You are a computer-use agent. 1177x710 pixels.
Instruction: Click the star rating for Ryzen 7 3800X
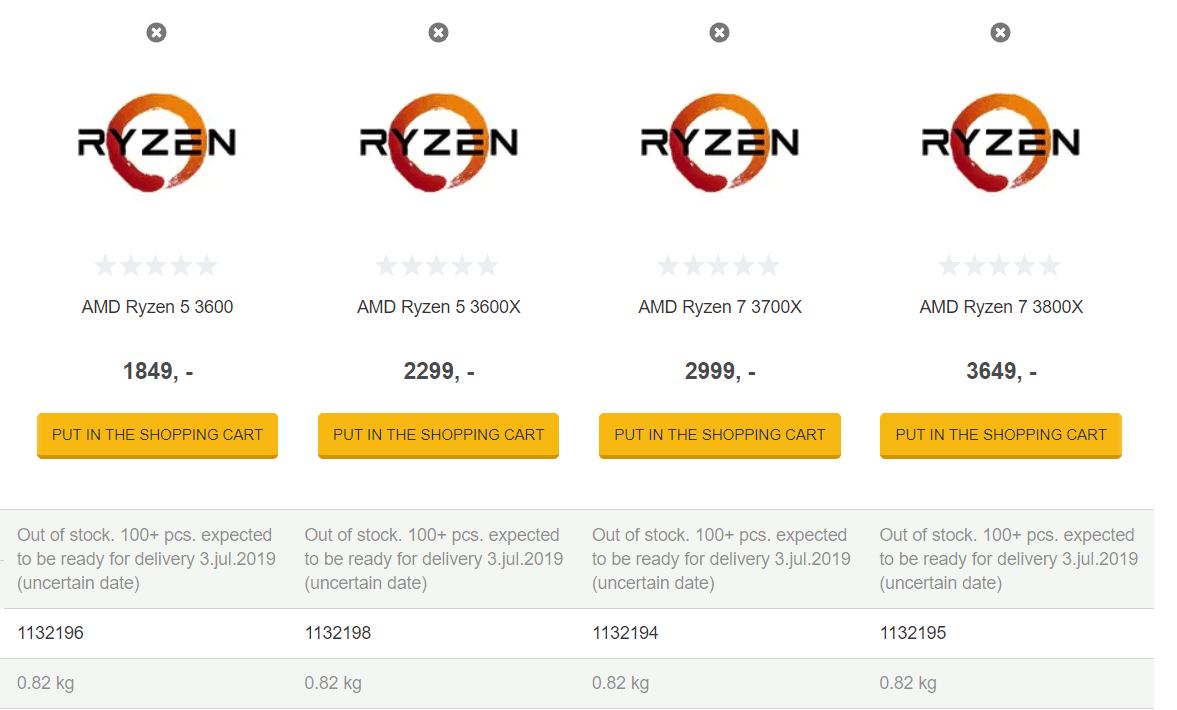(x=1000, y=266)
